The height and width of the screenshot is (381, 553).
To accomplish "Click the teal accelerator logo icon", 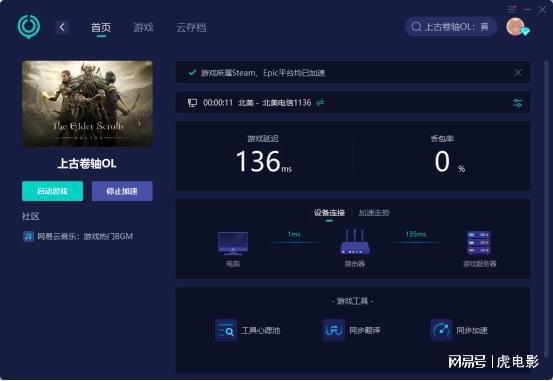I will coord(29,26).
